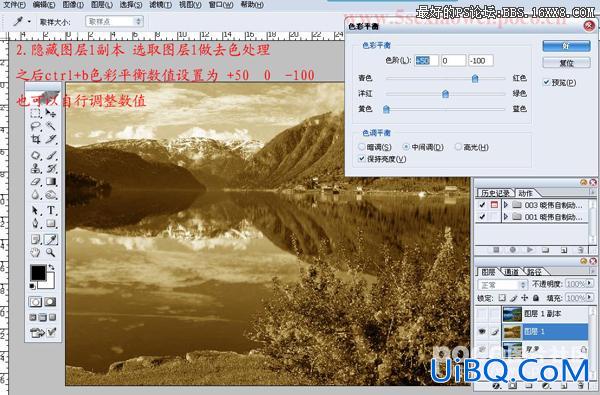Switch to 通道 channels tab
Image resolution: width=600 pixels, height=395 pixels.
tap(511, 272)
